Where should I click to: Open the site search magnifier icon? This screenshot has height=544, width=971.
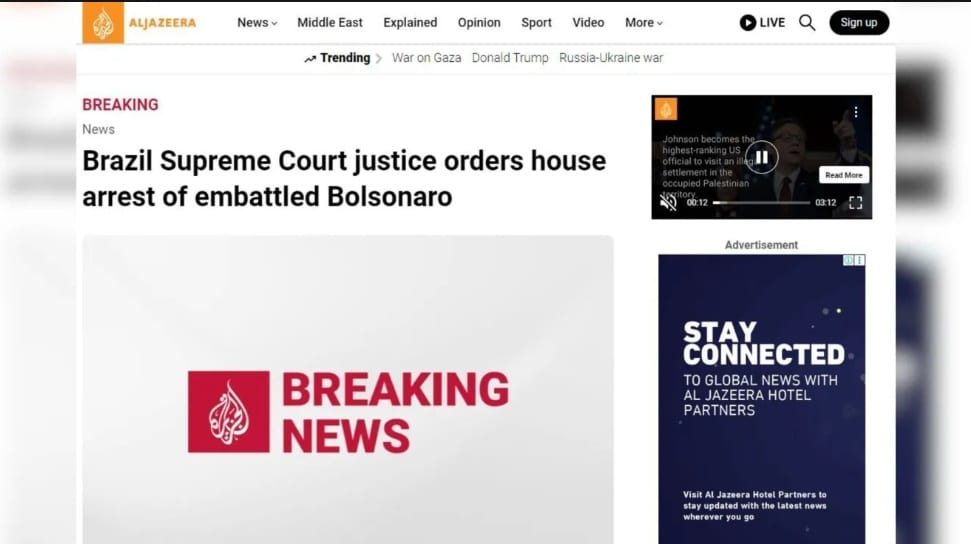pos(807,23)
